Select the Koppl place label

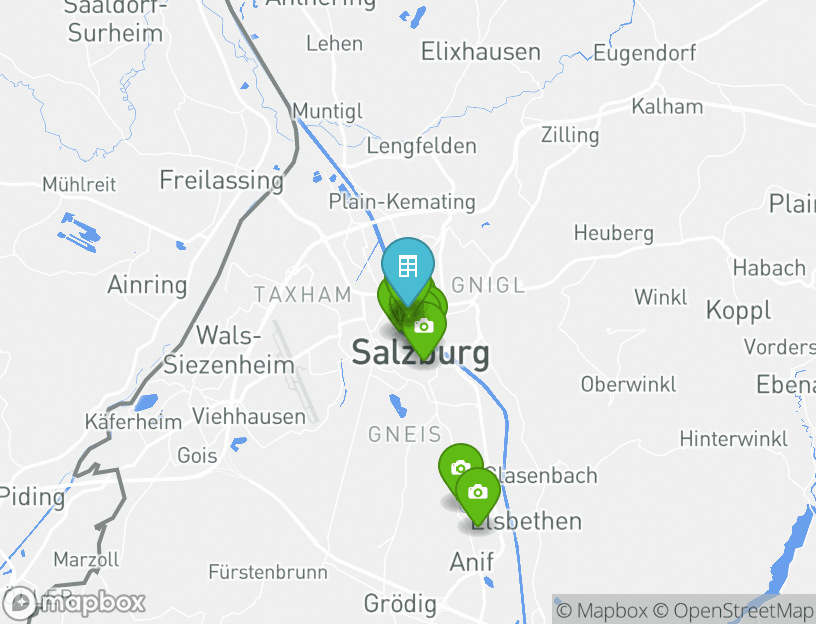tap(738, 311)
